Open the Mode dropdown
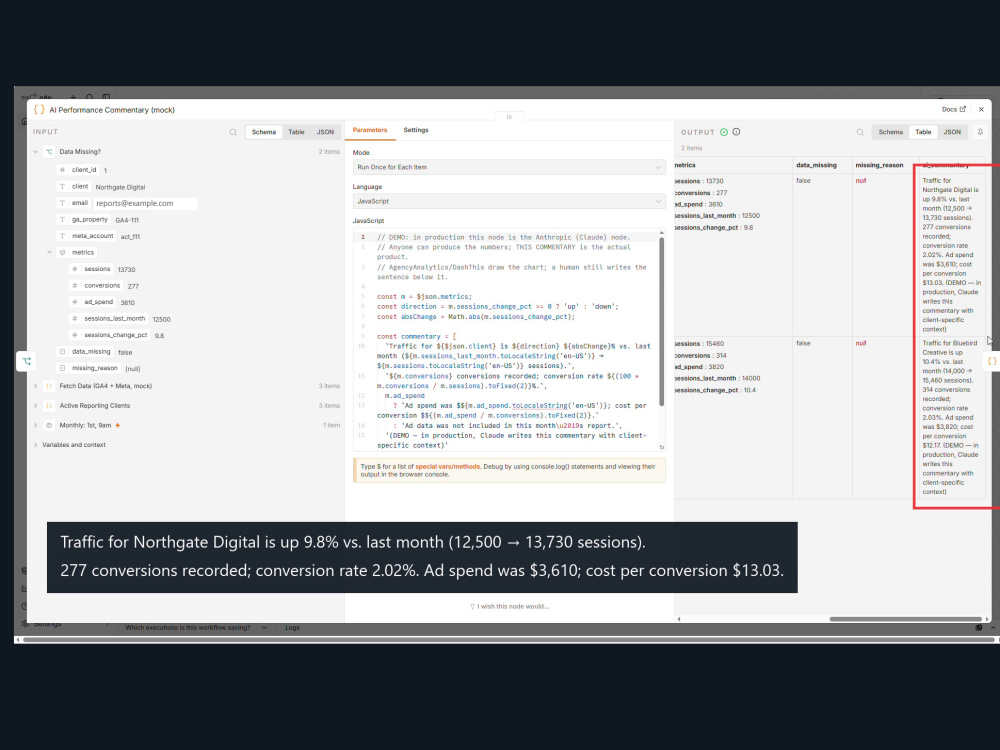The image size is (1000, 750). [x=509, y=167]
